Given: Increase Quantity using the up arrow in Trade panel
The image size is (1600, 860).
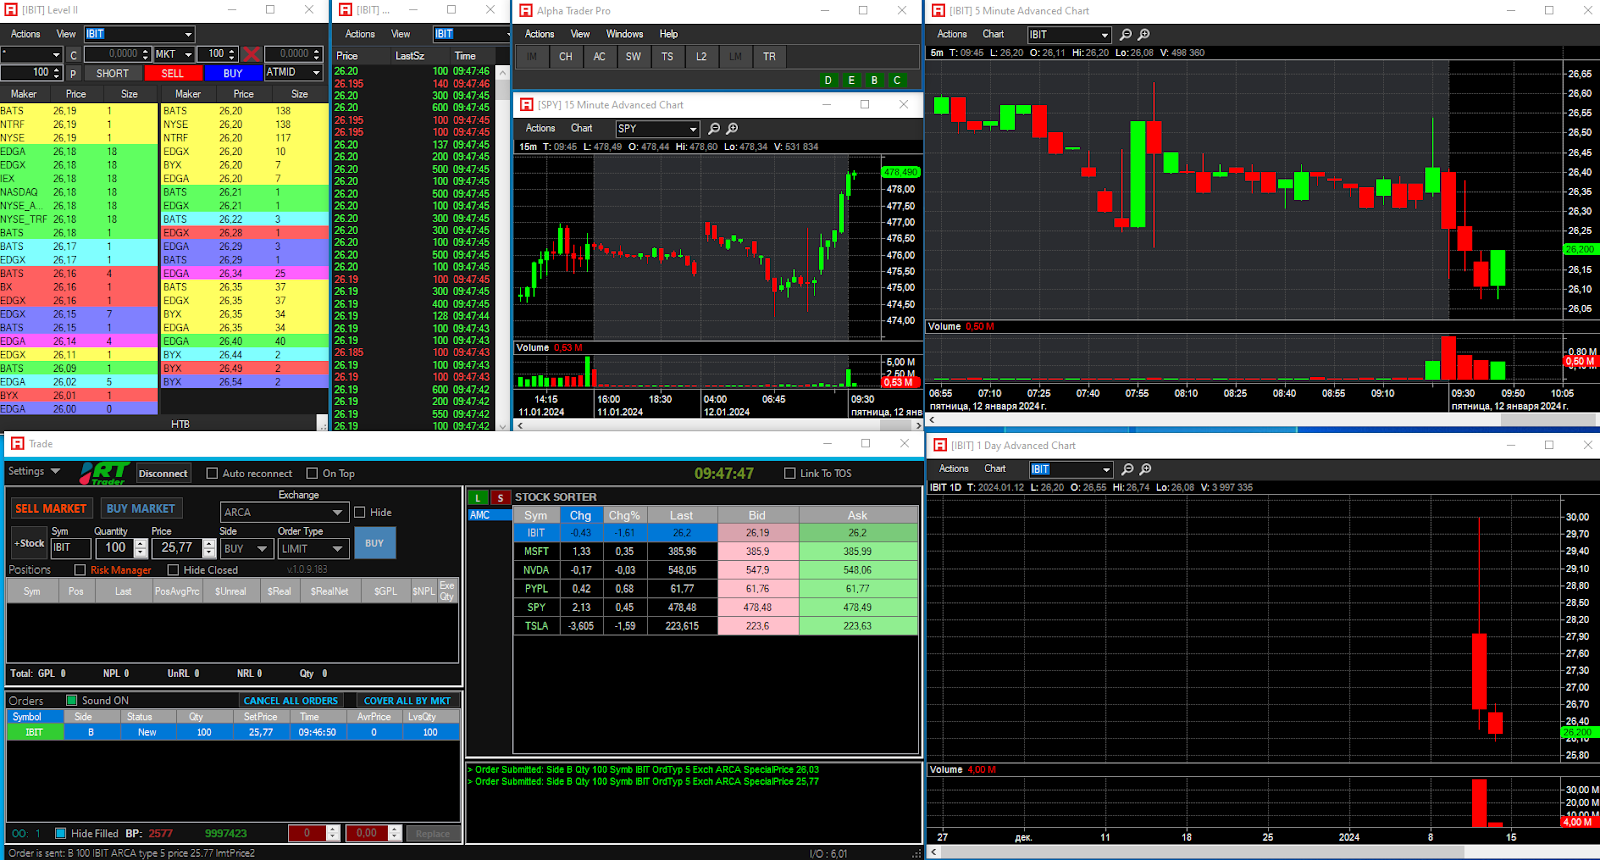Looking at the screenshot, I should tap(141, 543).
